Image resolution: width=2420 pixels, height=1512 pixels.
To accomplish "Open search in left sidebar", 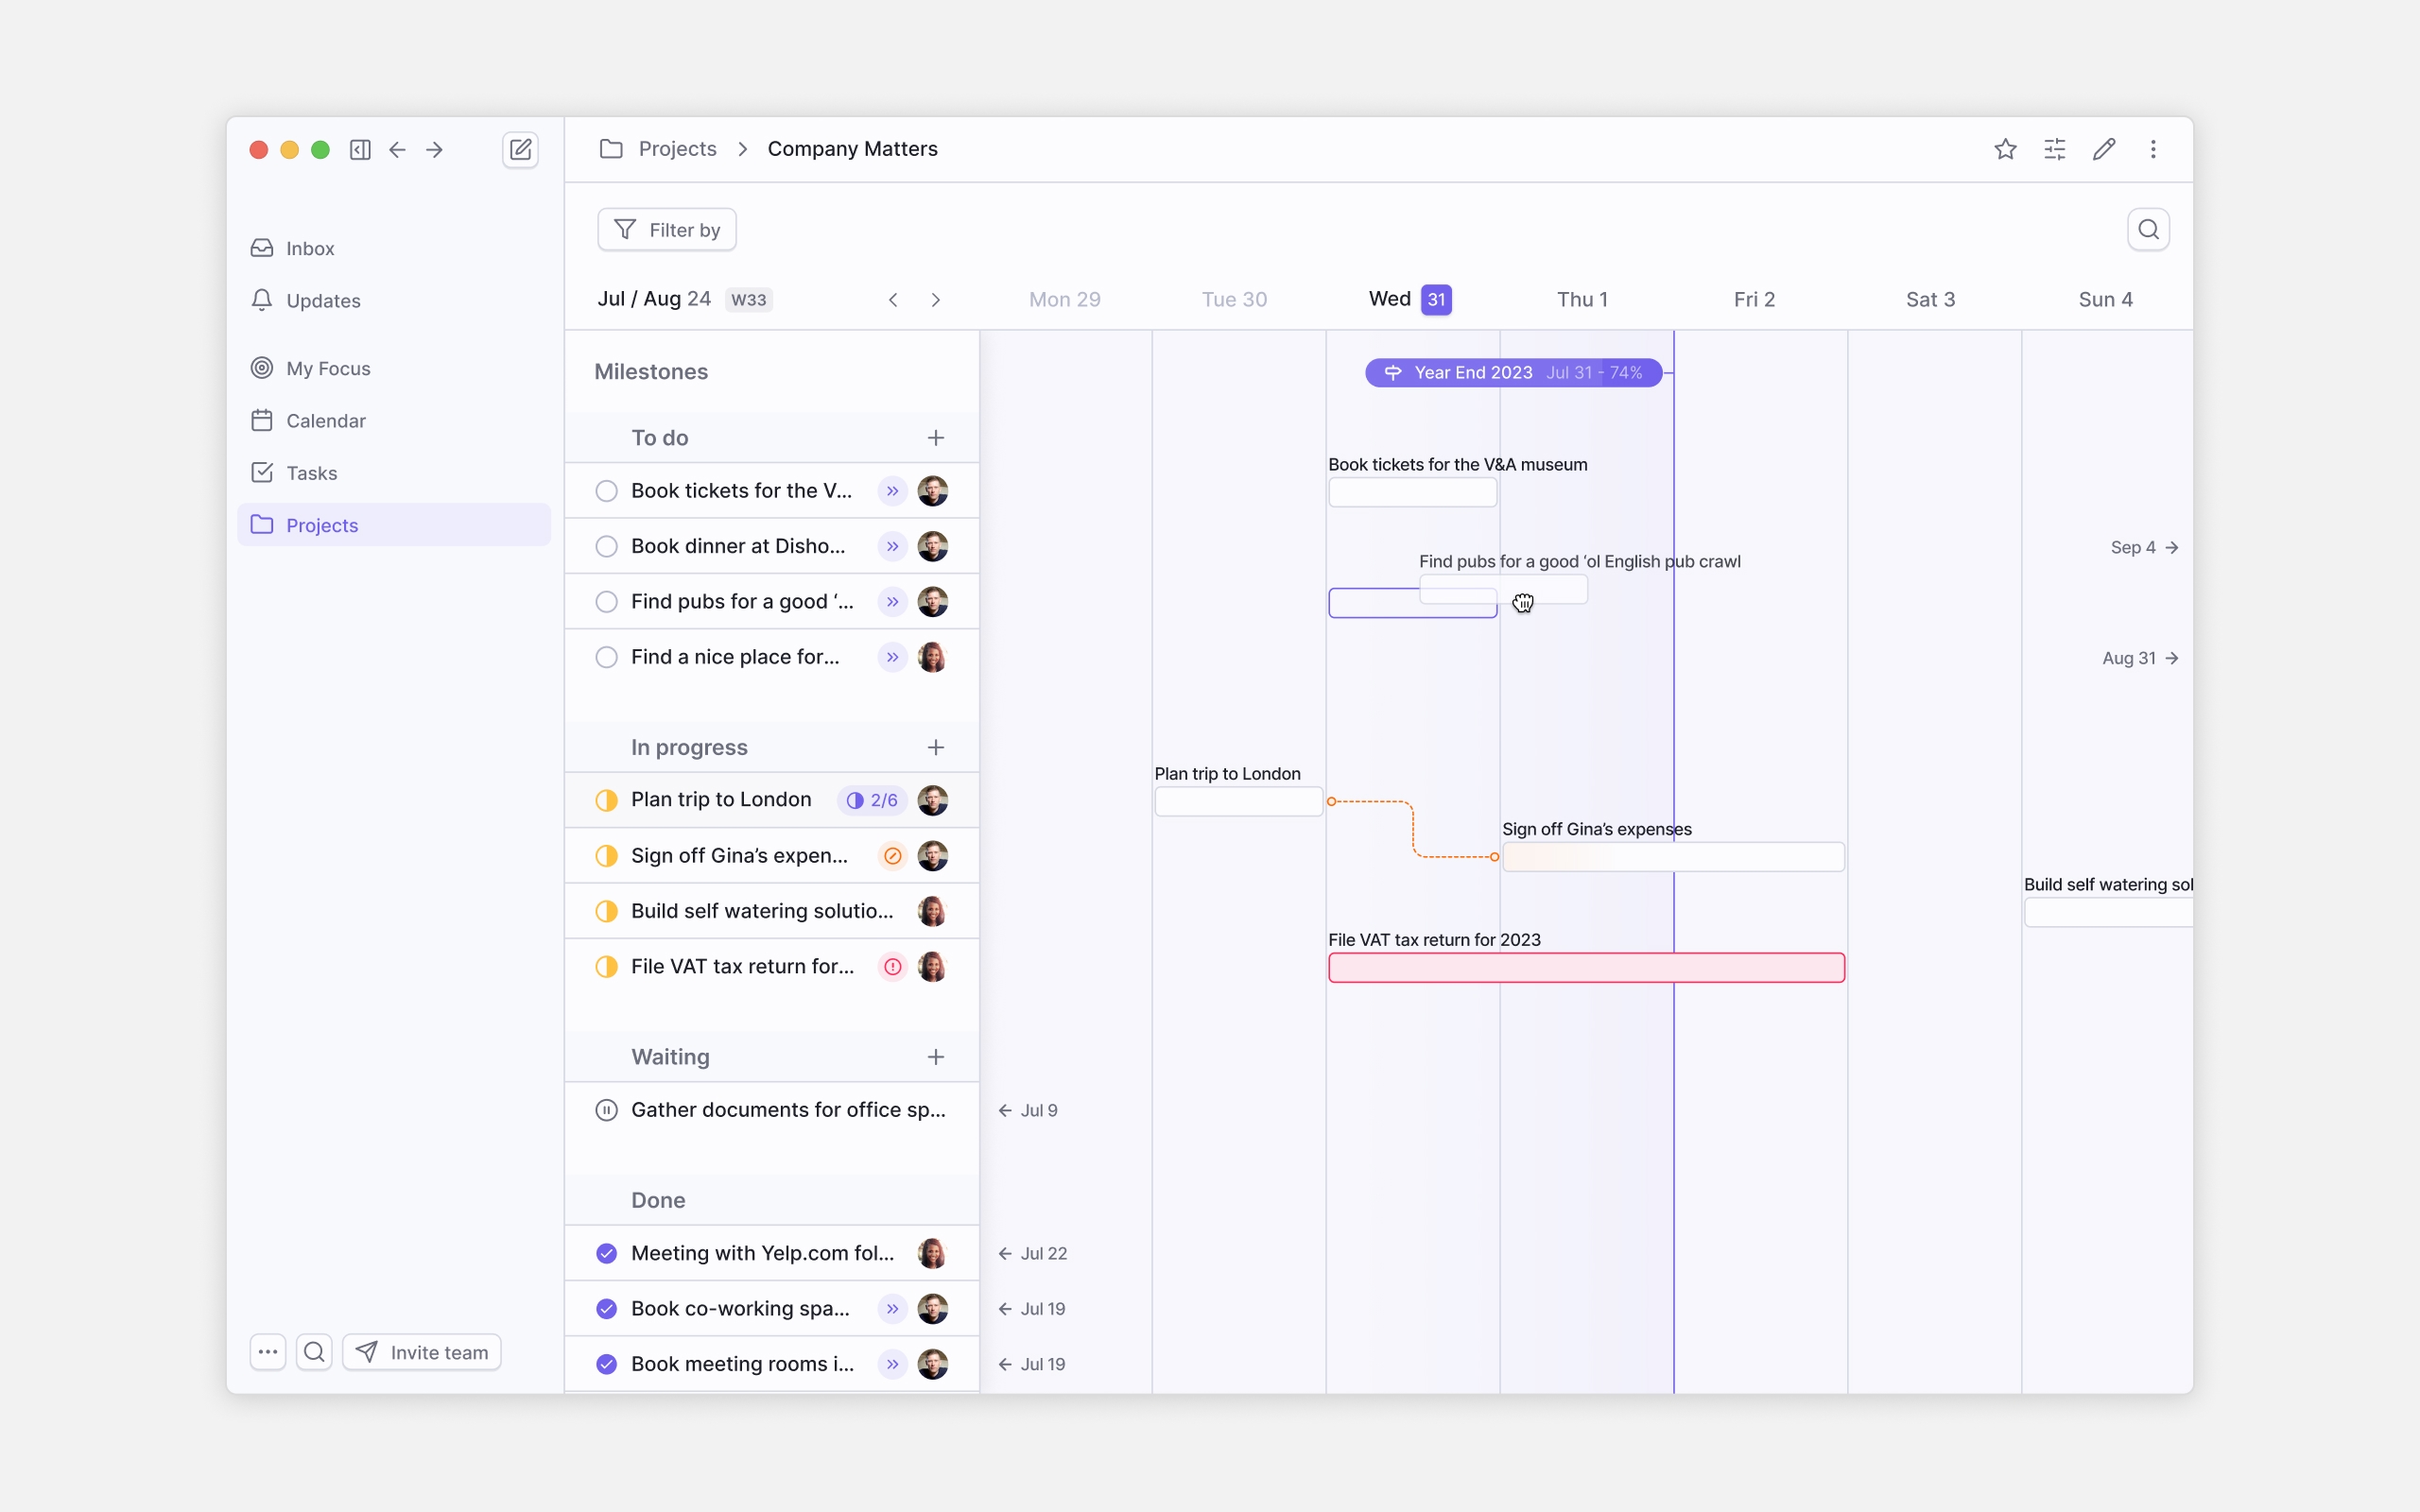I will point(314,1351).
